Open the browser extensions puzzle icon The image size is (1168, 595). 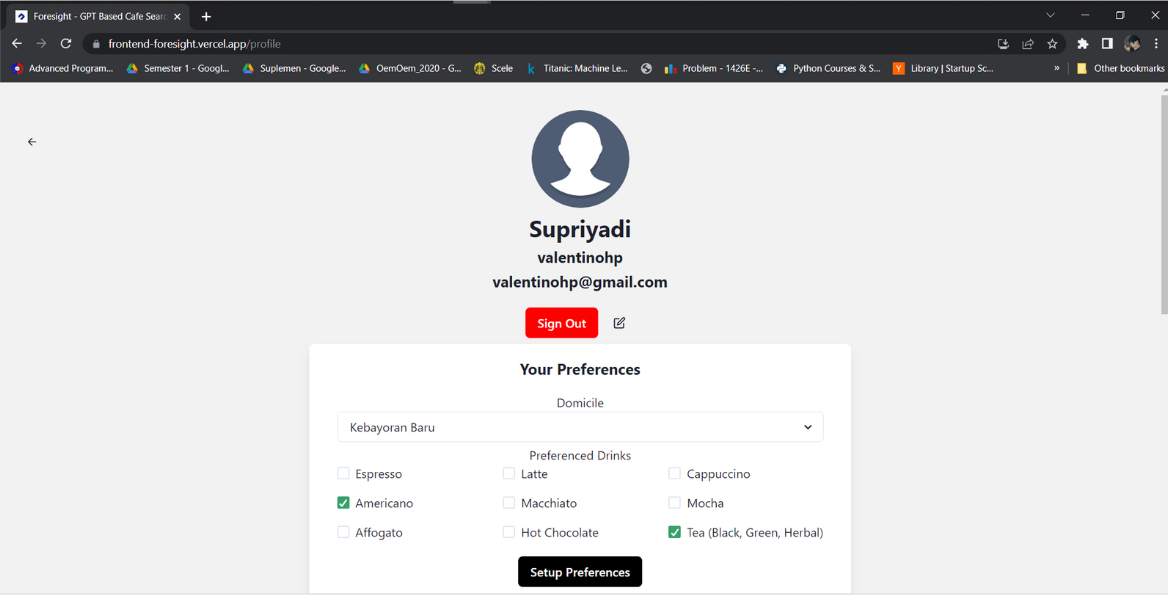[x=1082, y=44]
